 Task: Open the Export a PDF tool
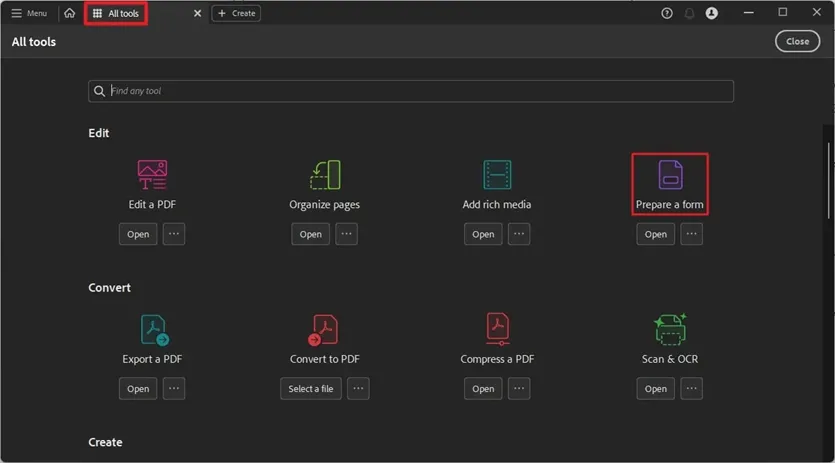pyautogui.click(x=138, y=389)
